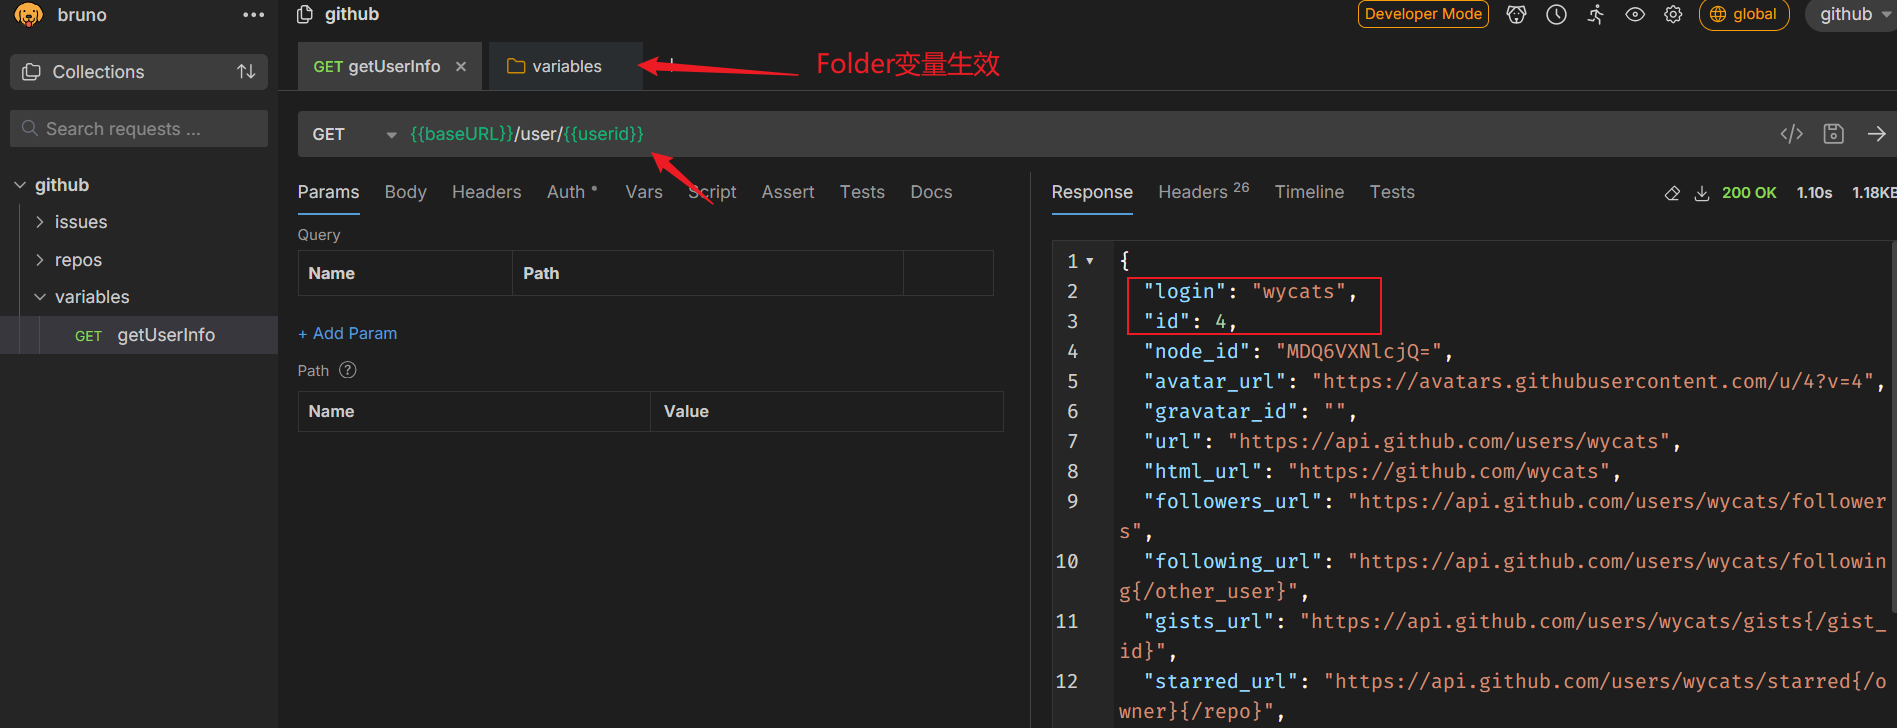Open the Timeline tab
1897x728 pixels.
1309,192
